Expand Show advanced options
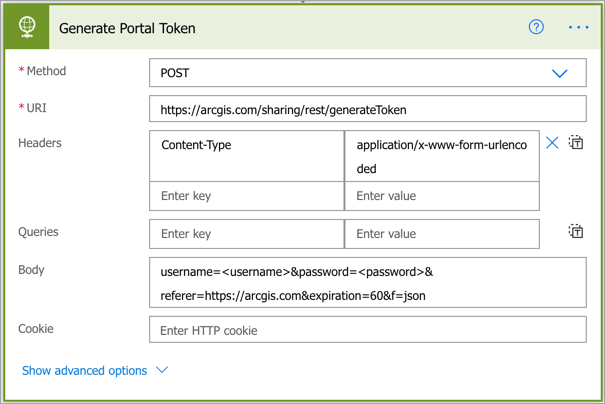Screen dimensions: 605x404 pos(84,370)
